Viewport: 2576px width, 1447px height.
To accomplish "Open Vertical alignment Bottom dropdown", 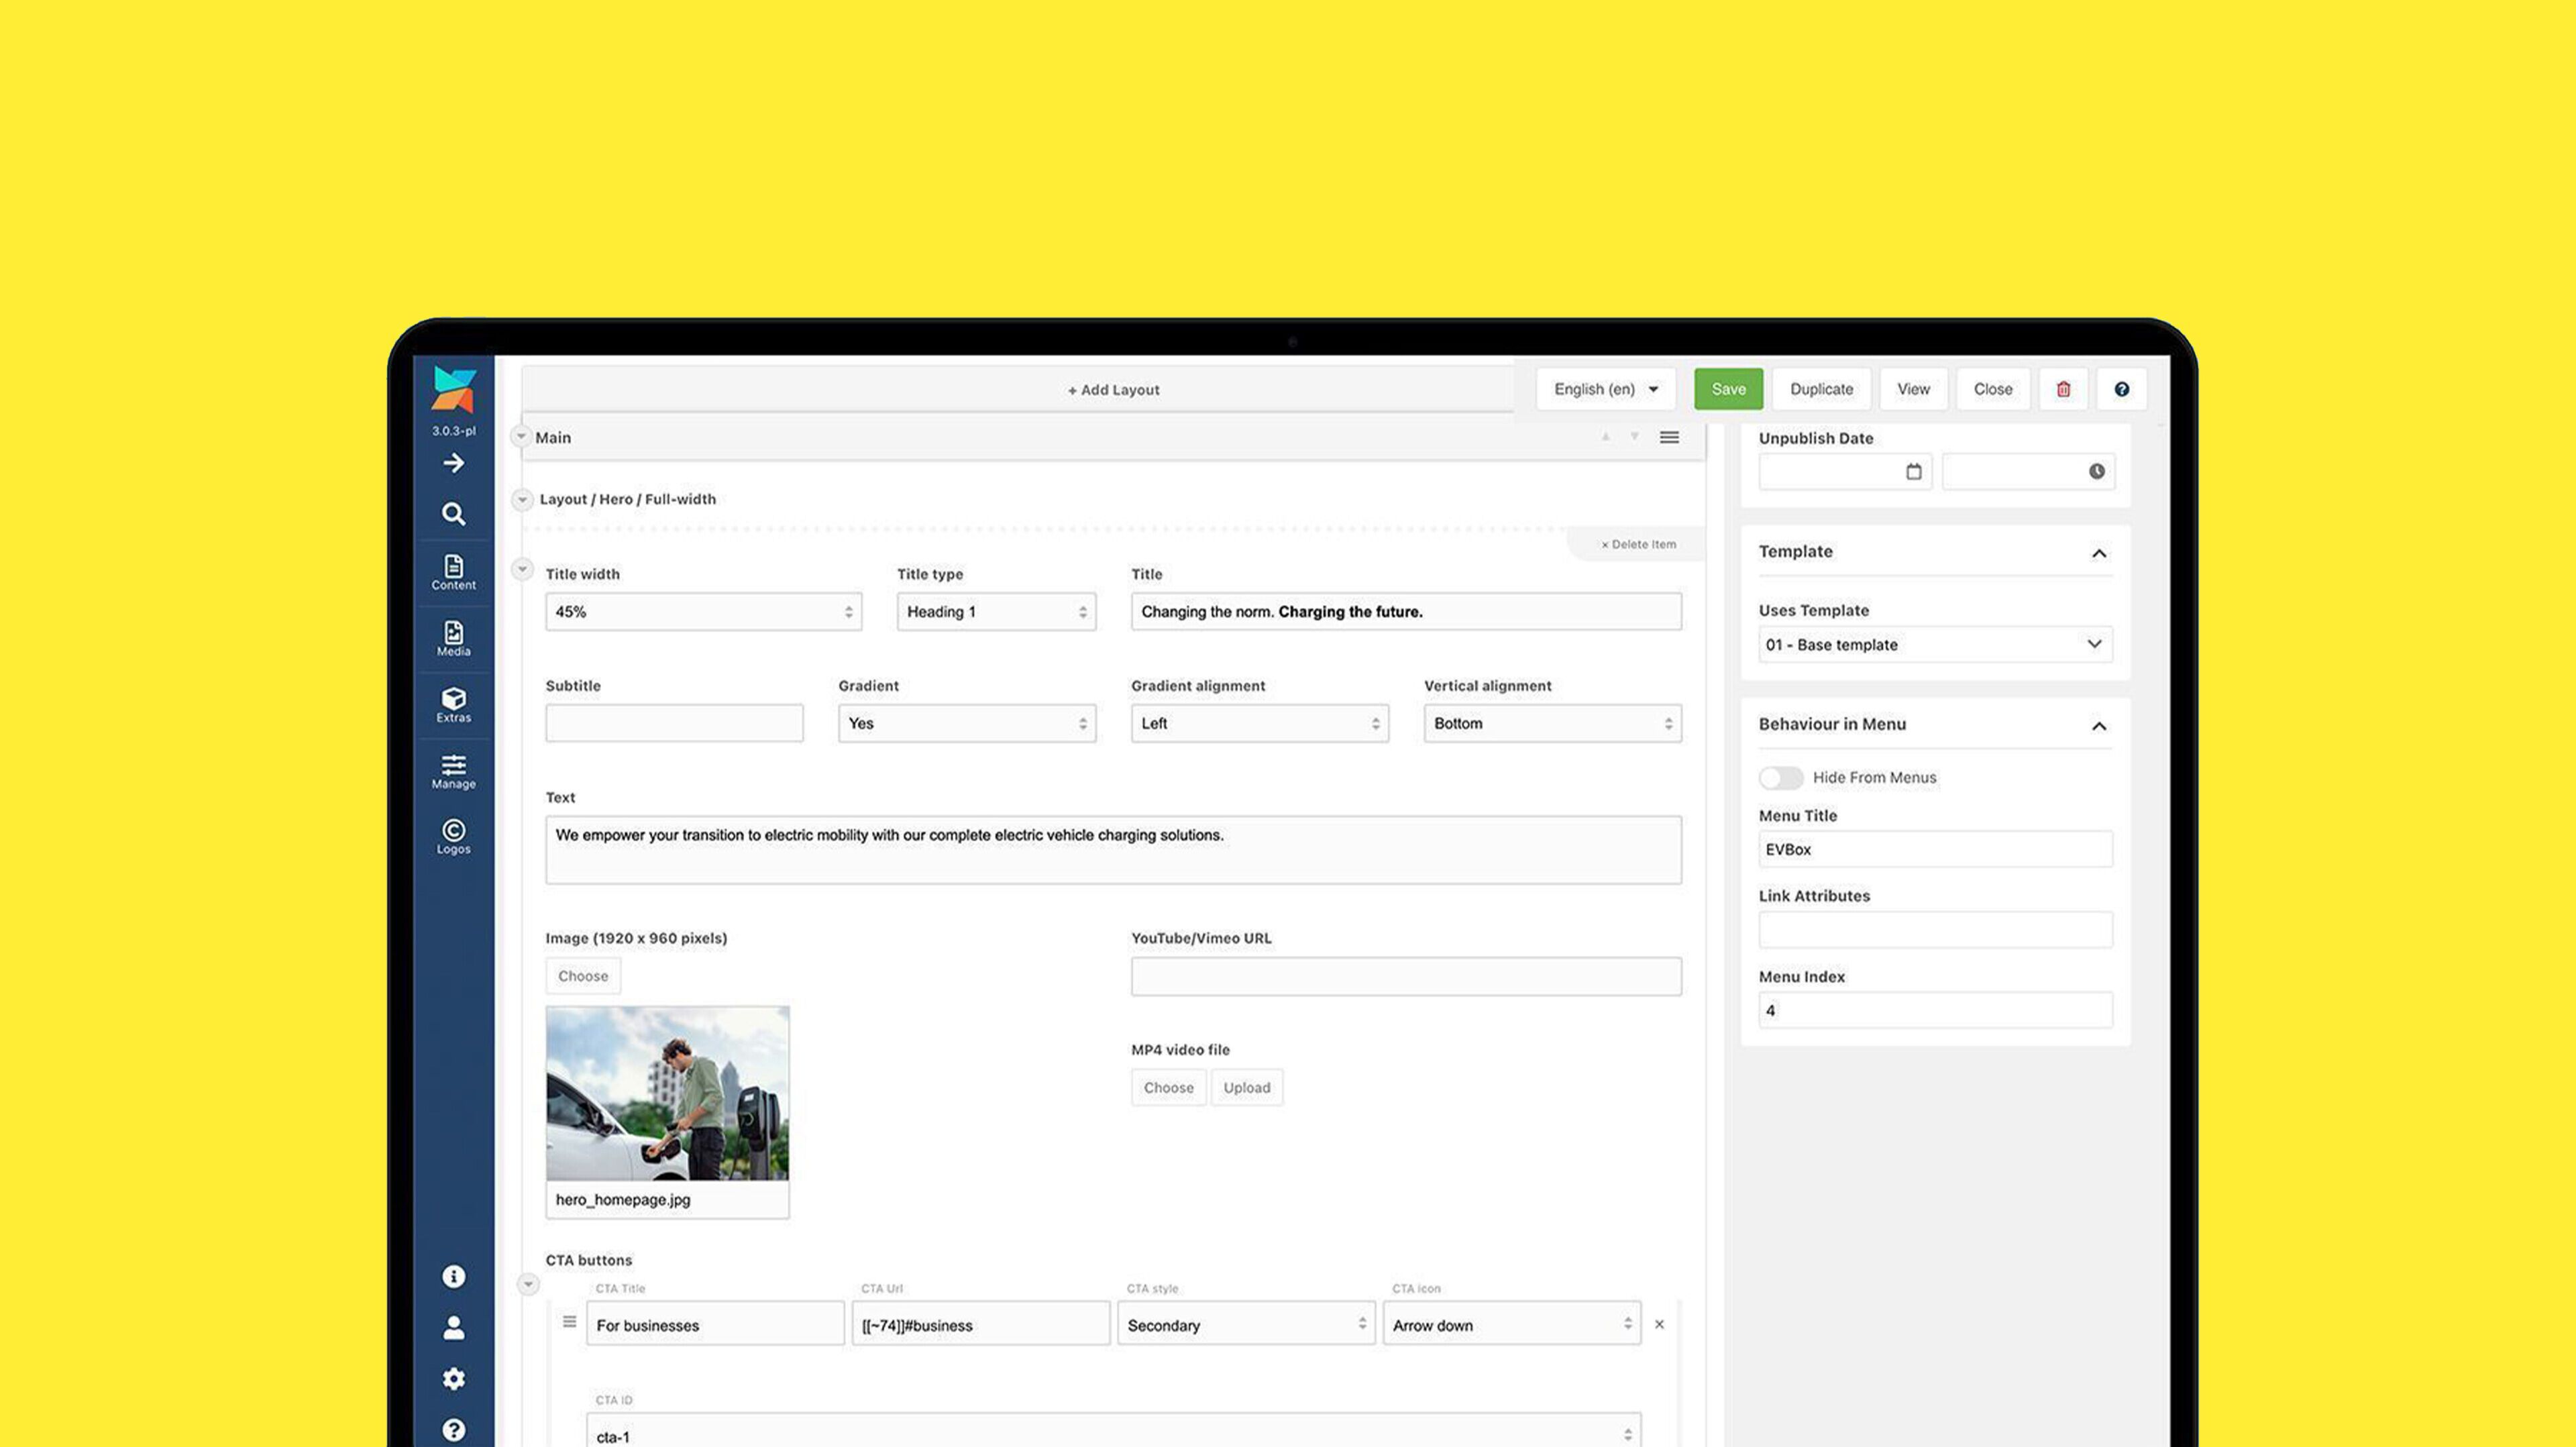I will pos(1552,723).
